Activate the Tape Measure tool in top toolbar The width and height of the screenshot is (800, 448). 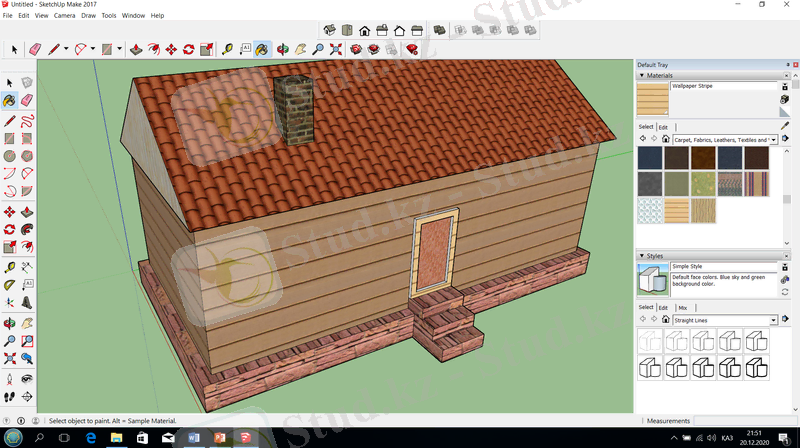click(x=227, y=48)
